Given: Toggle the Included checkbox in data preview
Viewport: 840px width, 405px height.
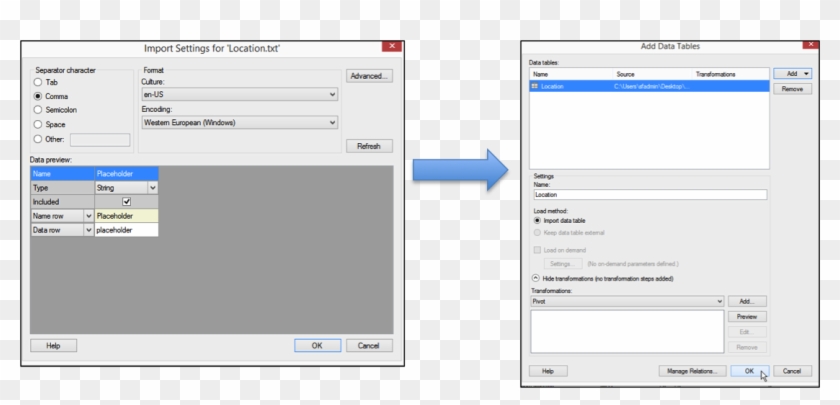Looking at the screenshot, I should [126, 201].
